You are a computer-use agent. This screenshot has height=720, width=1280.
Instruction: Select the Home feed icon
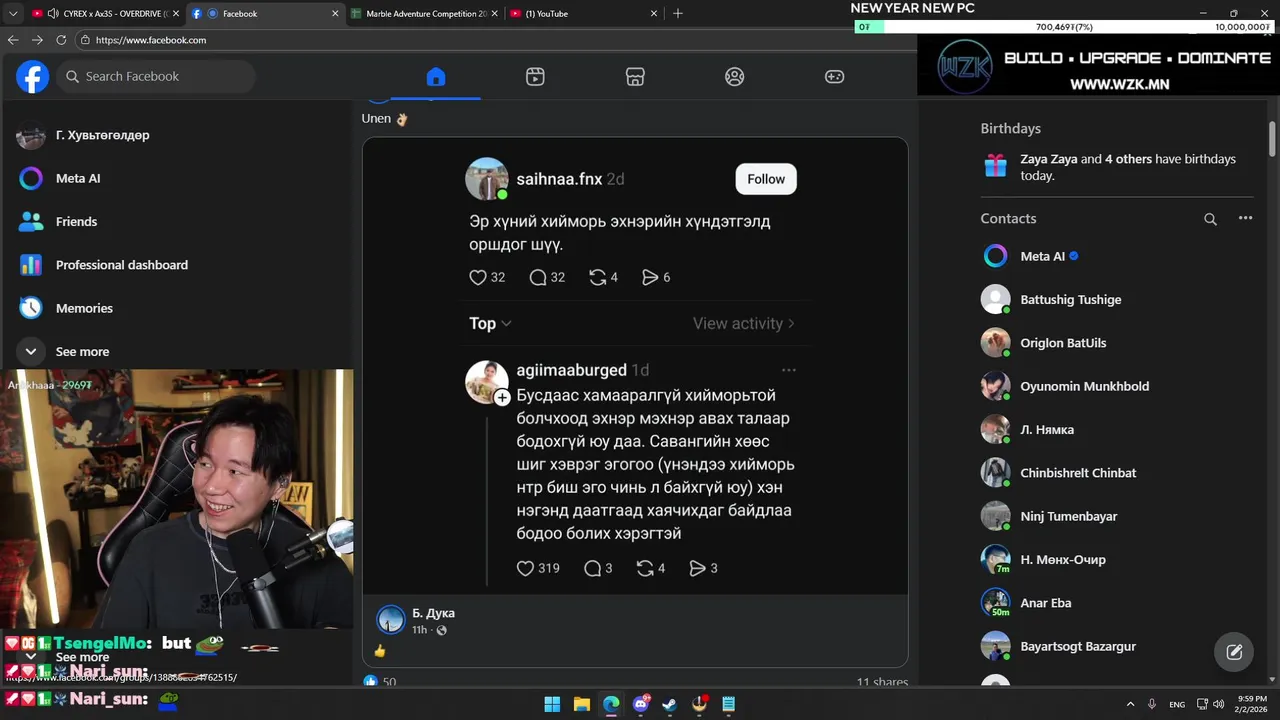point(435,77)
